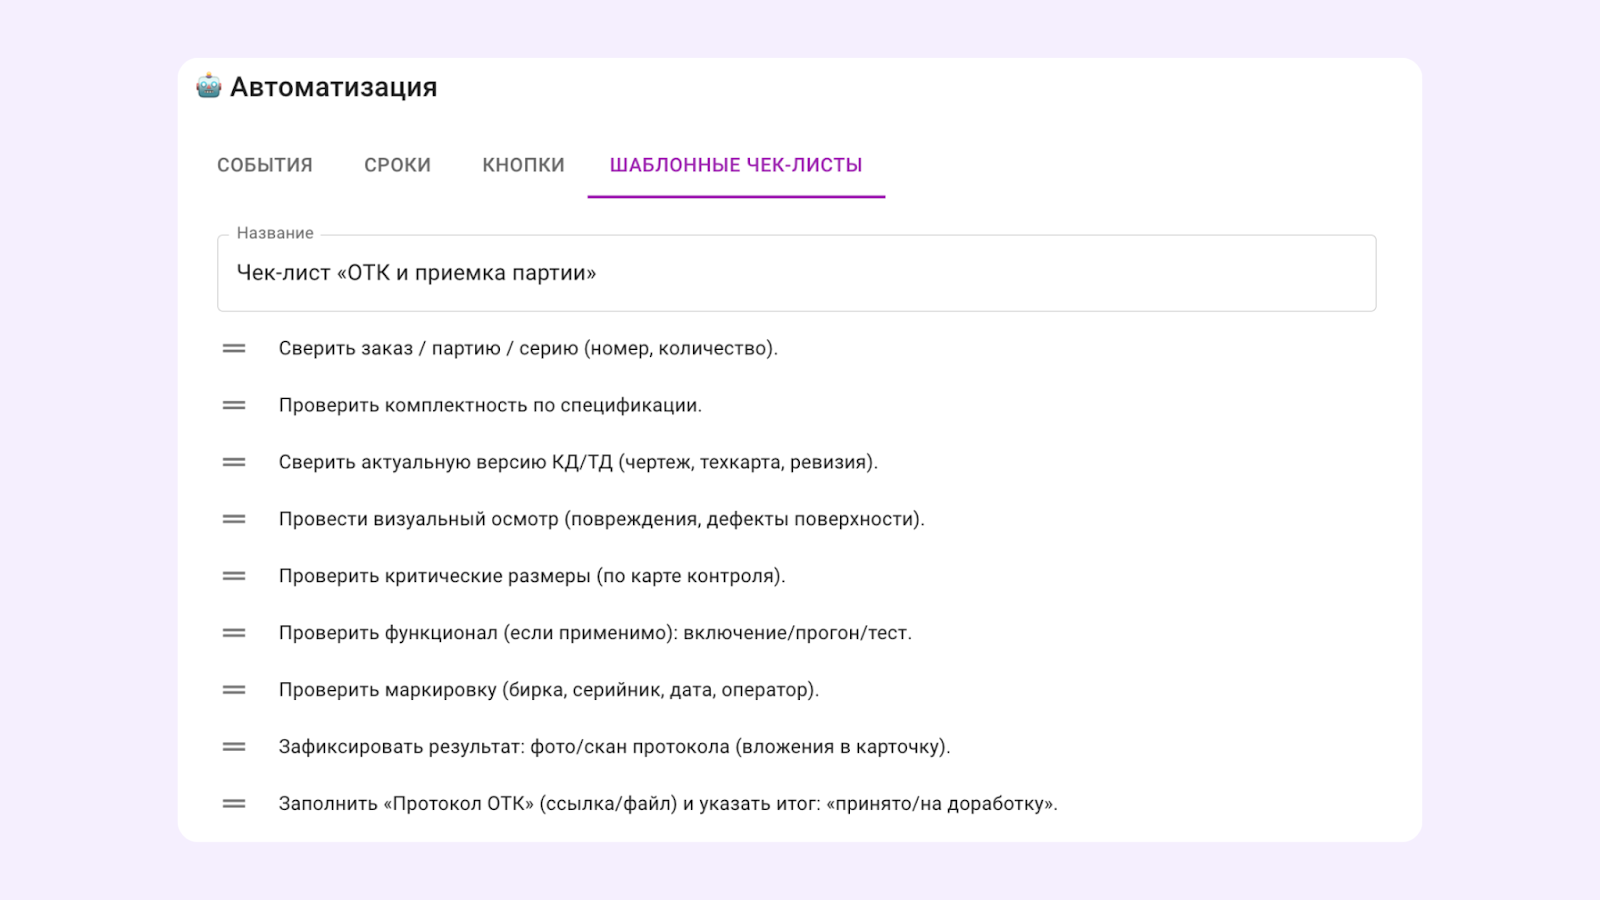
Task: Select the ШАБЛОННЫЕ ЧЕК-ЛИСТЫ tab
Action: coord(735,165)
